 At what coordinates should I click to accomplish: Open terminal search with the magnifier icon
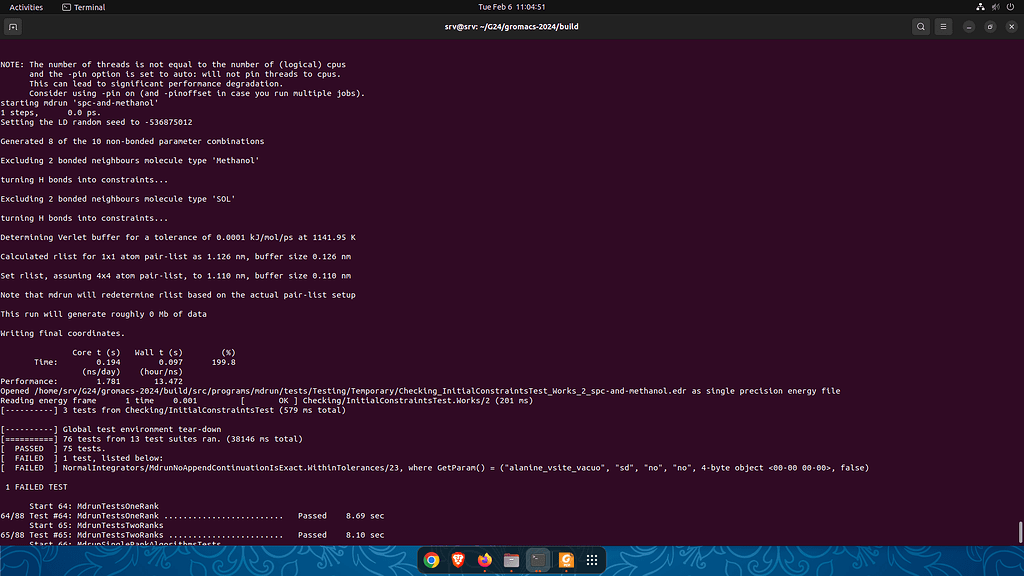click(920, 26)
